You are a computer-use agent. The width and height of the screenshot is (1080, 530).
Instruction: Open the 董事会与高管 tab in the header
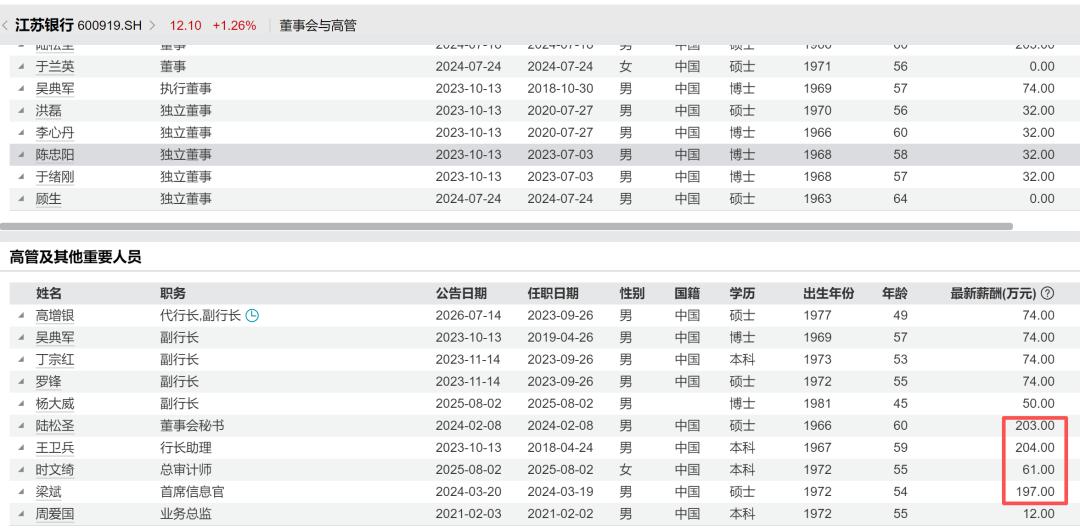(x=318, y=26)
